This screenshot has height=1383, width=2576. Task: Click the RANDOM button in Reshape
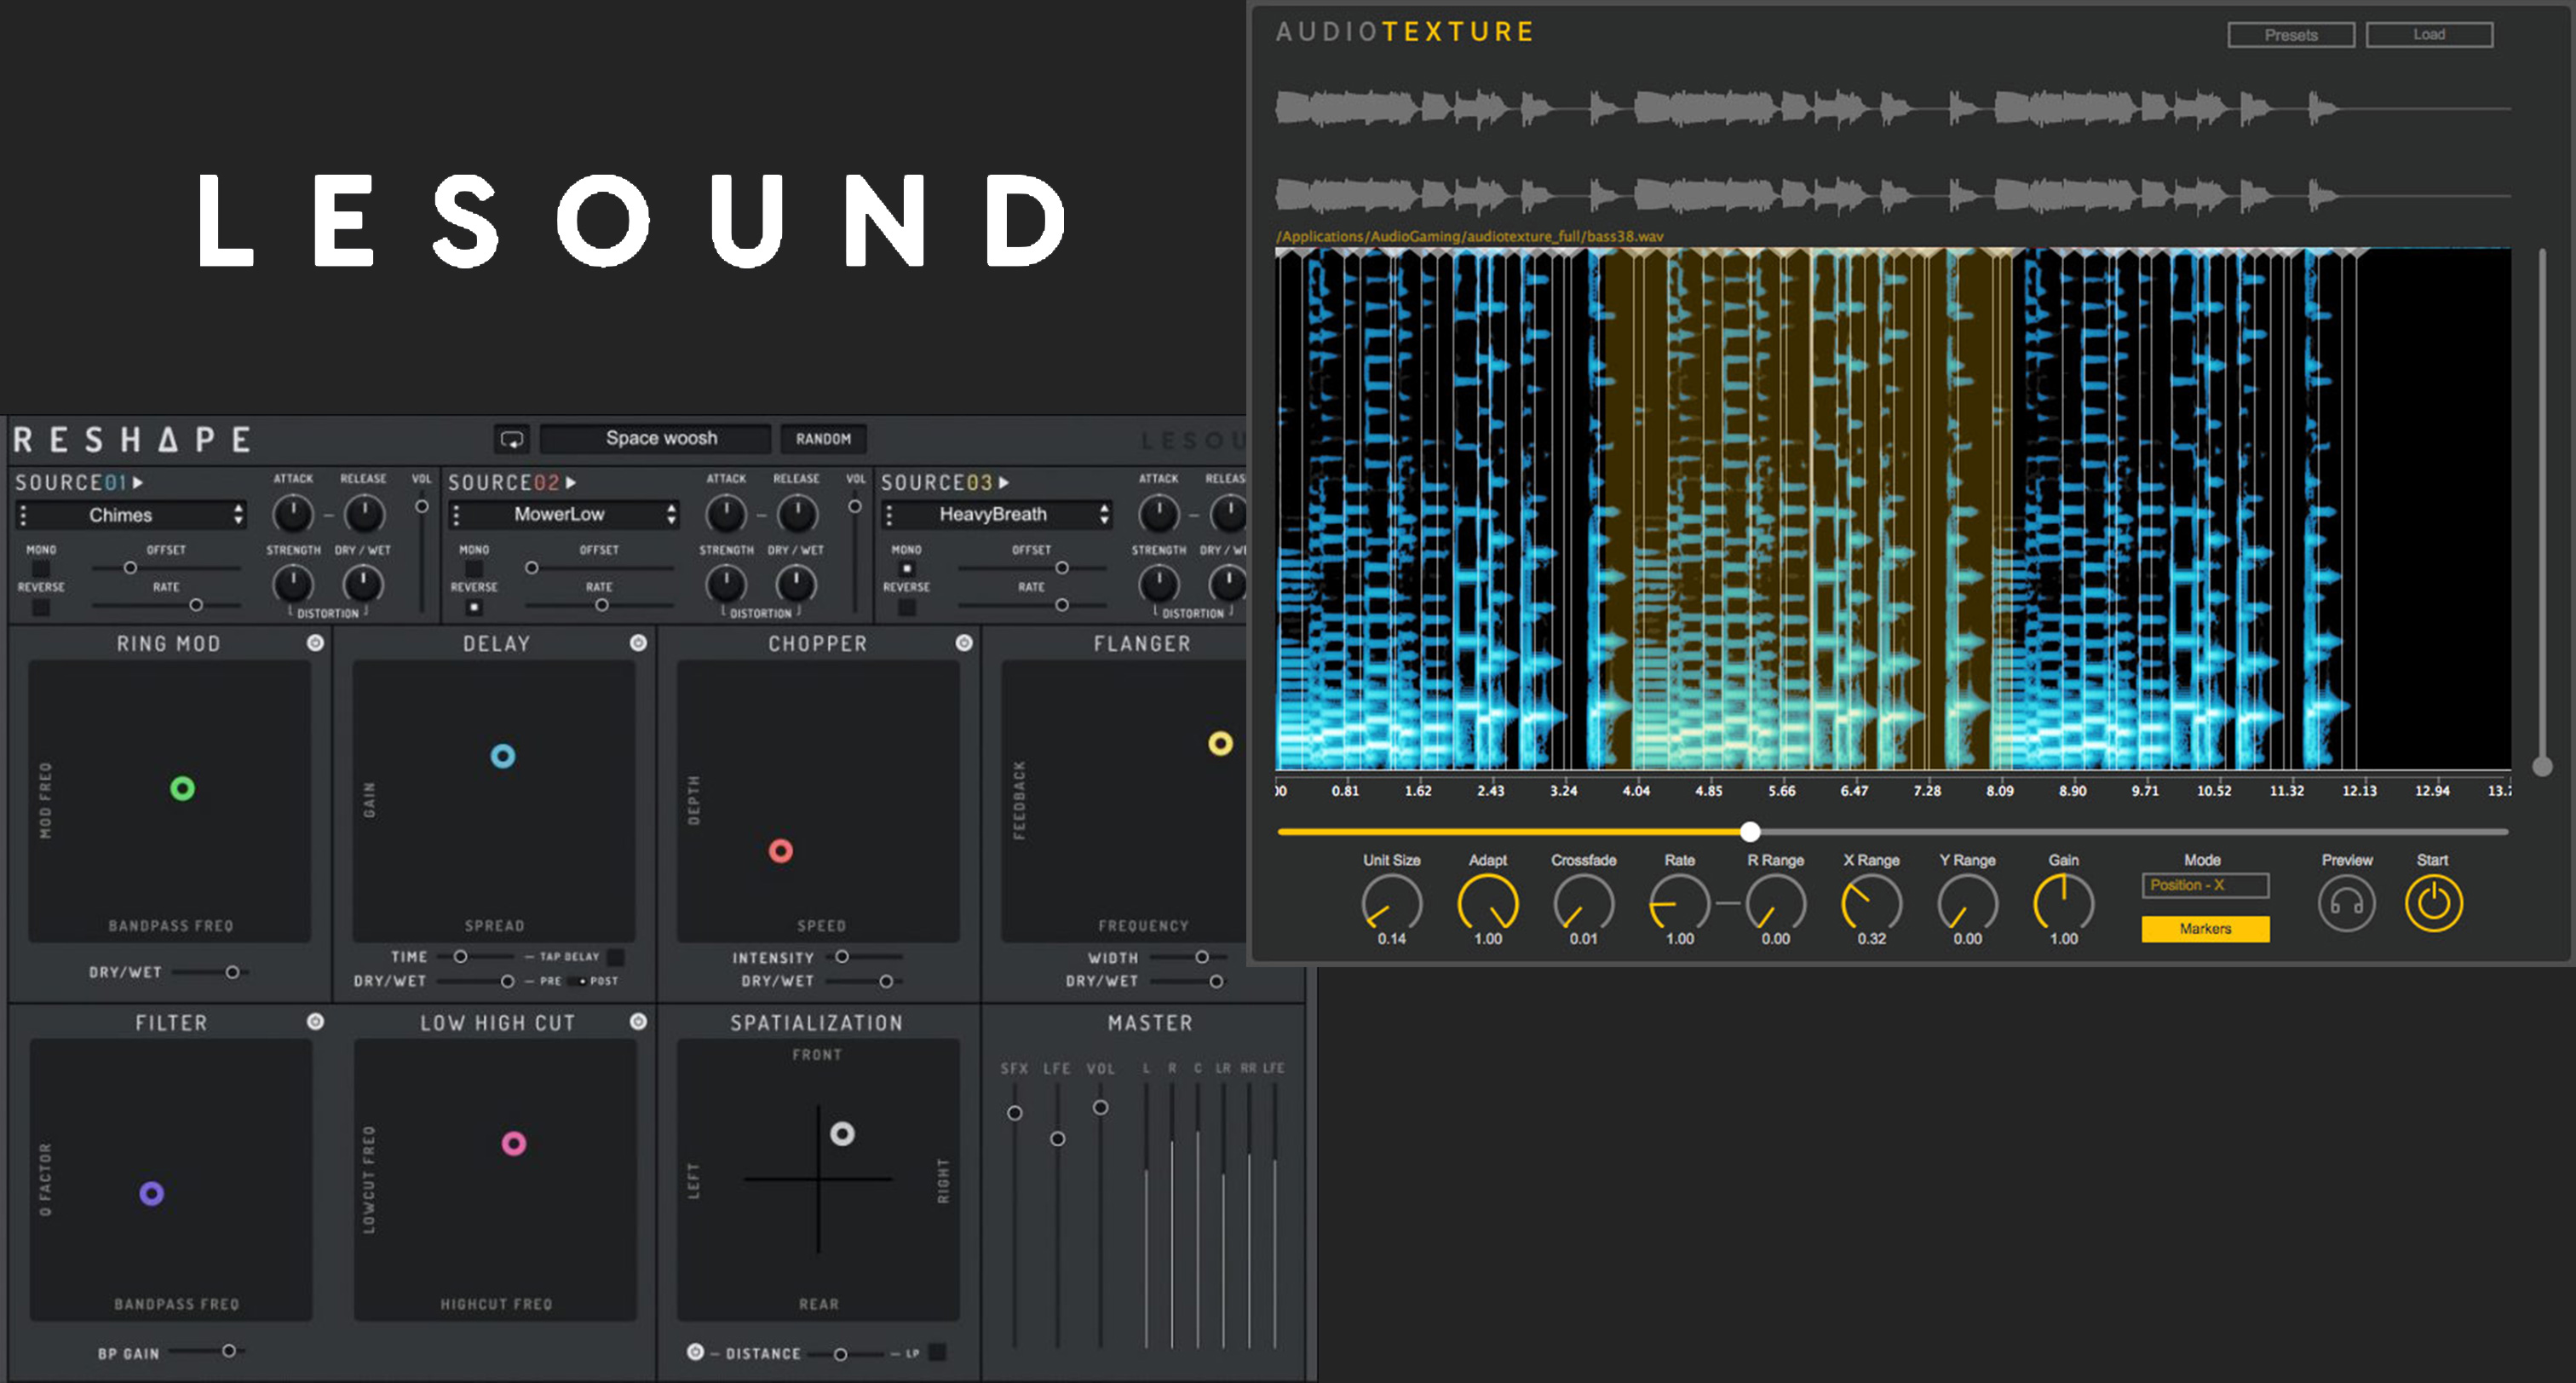coord(823,439)
